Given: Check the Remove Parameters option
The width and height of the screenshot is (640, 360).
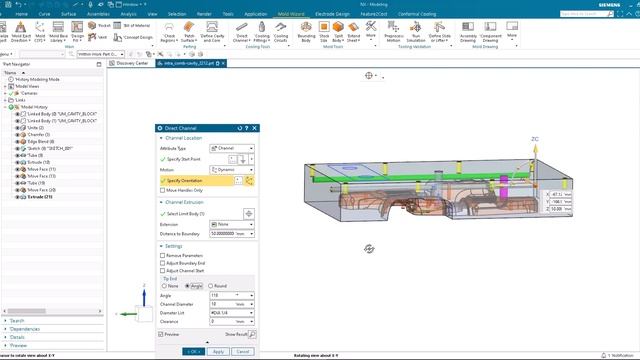Looking at the screenshot, I should (162, 256).
